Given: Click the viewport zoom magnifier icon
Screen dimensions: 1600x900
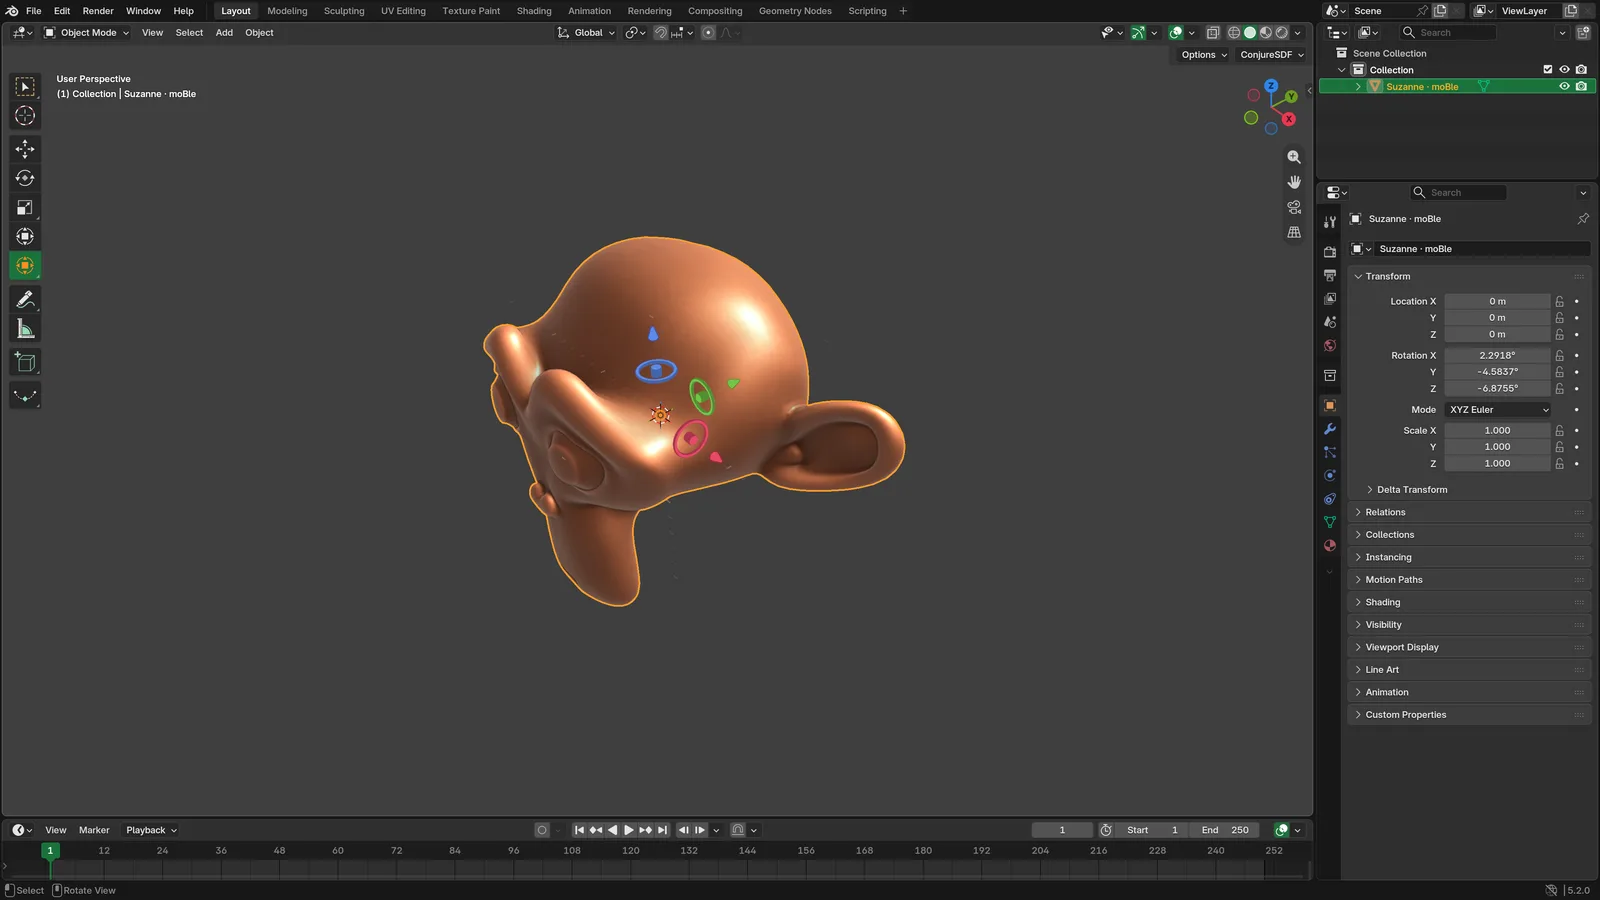Looking at the screenshot, I should pyautogui.click(x=1294, y=157).
